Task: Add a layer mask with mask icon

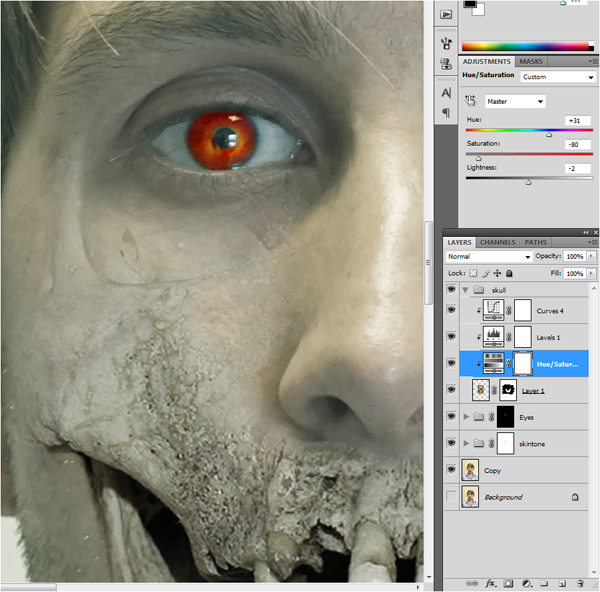Action: tap(508, 584)
